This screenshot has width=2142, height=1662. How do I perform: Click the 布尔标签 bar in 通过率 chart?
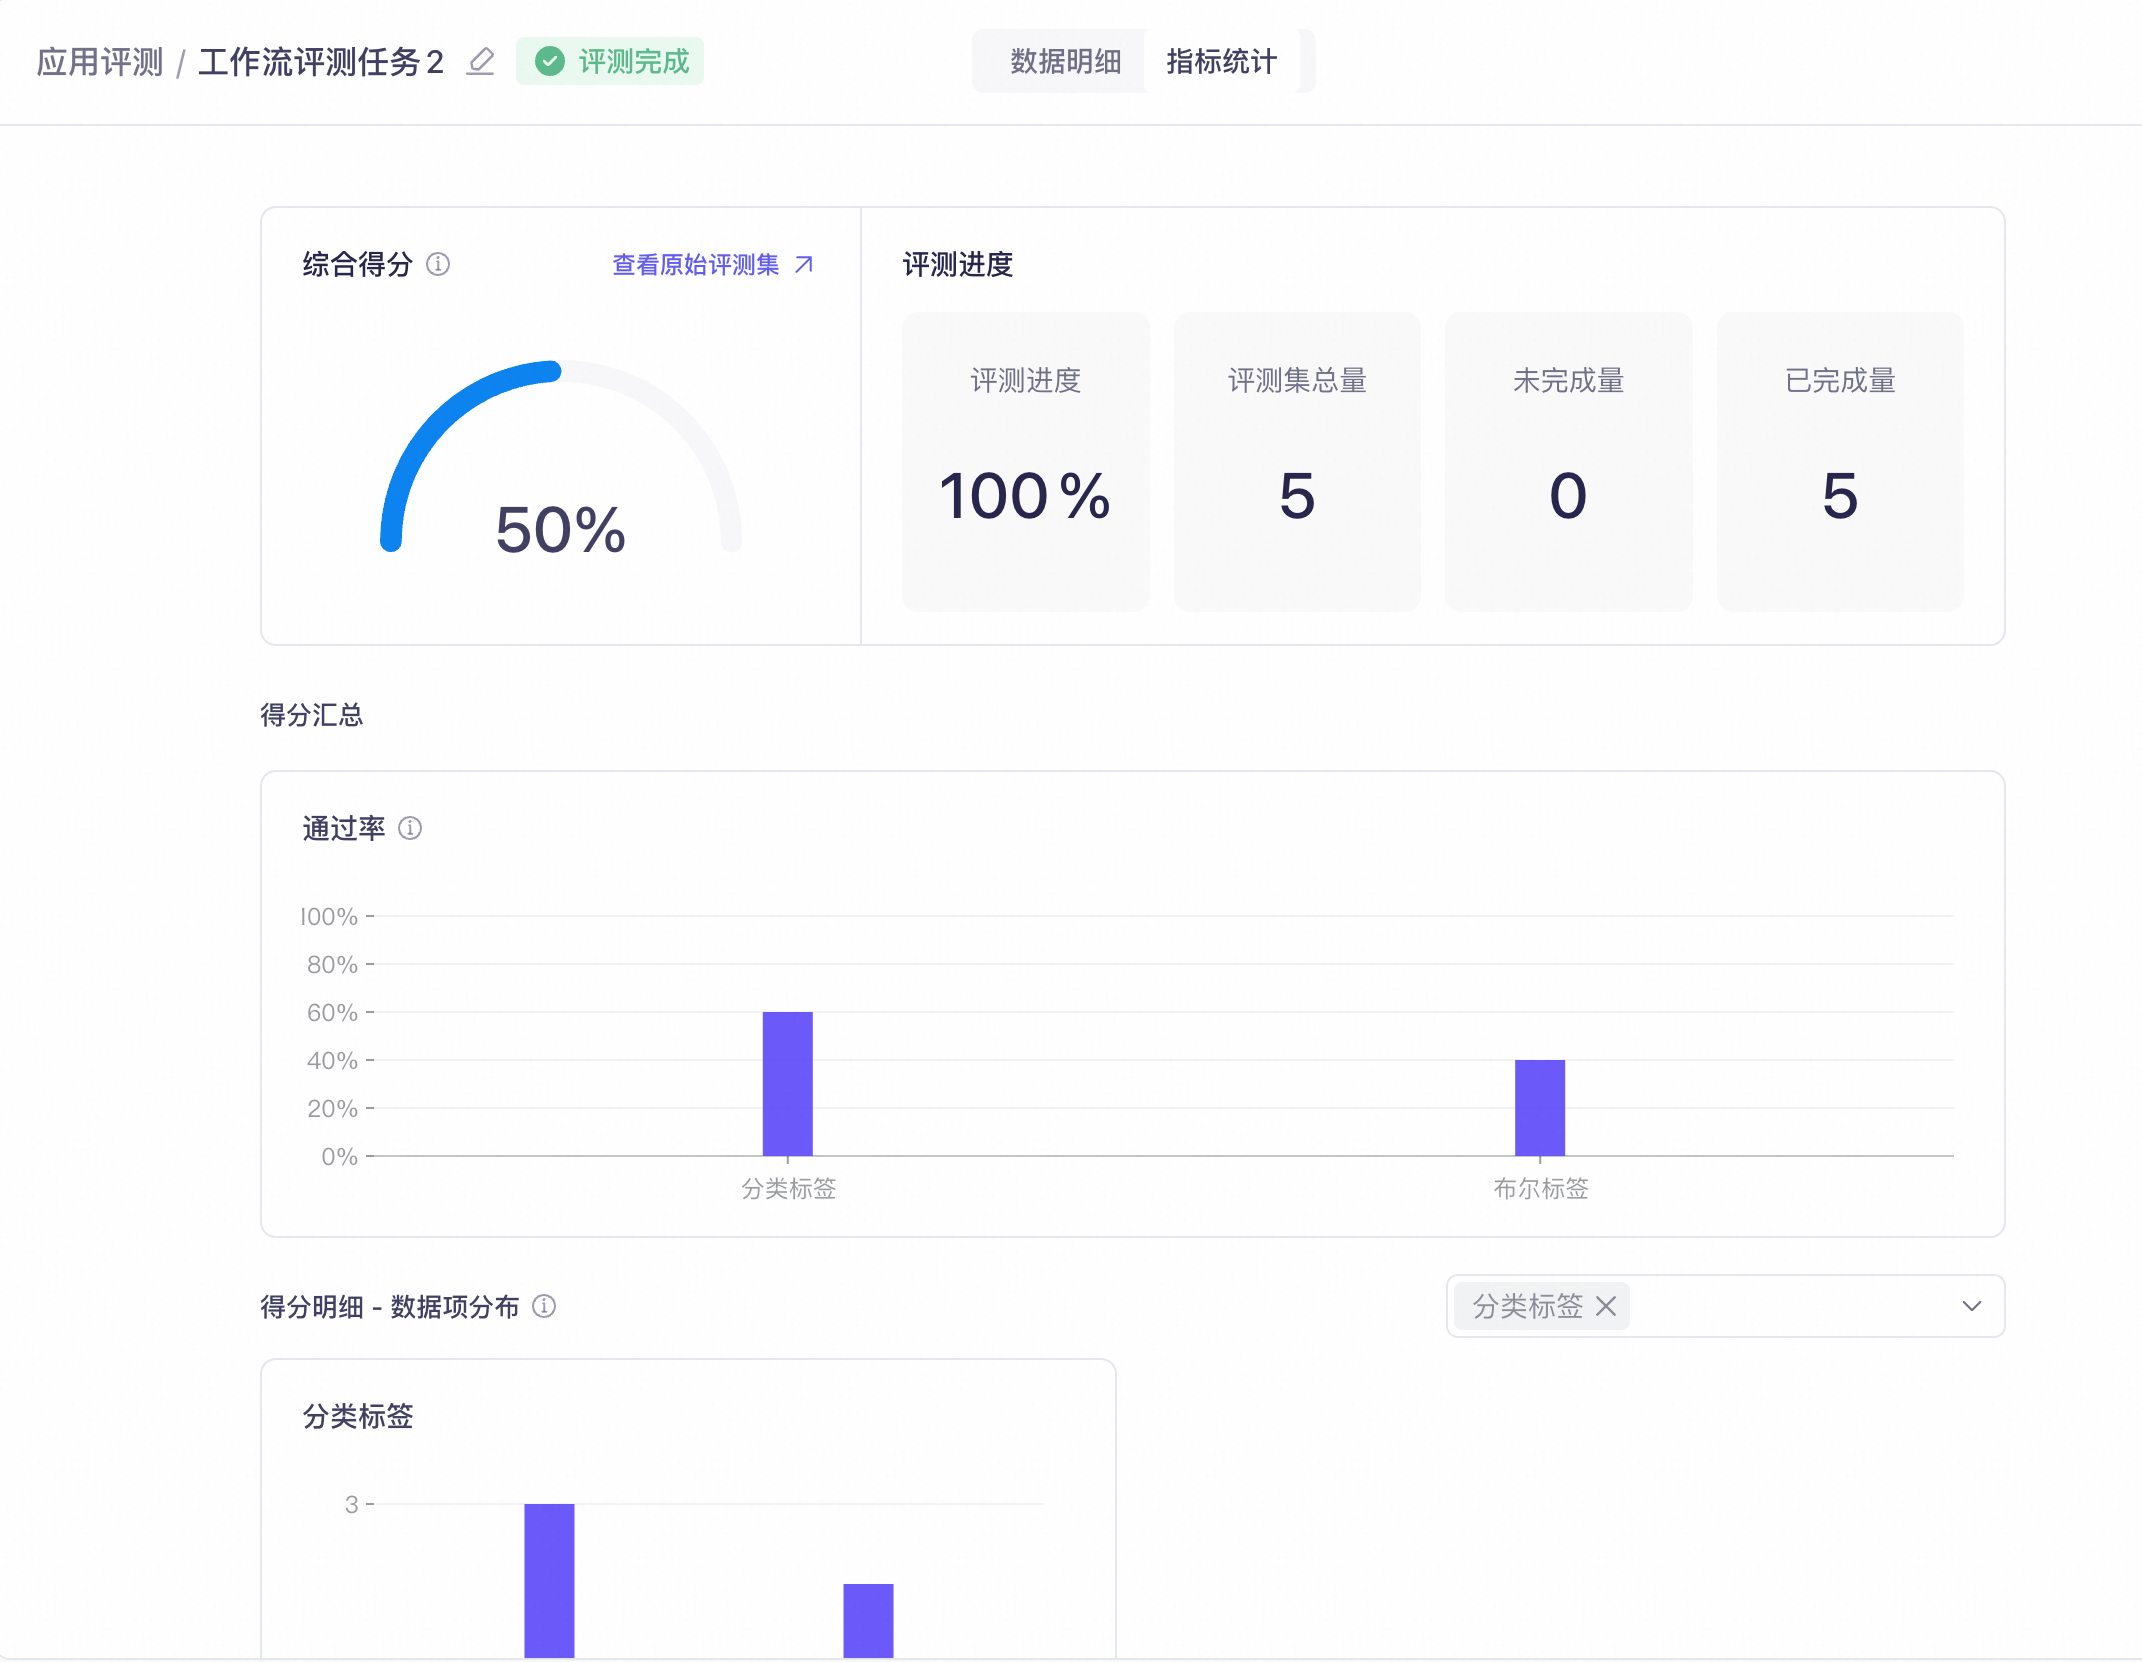pyautogui.click(x=1539, y=1107)
